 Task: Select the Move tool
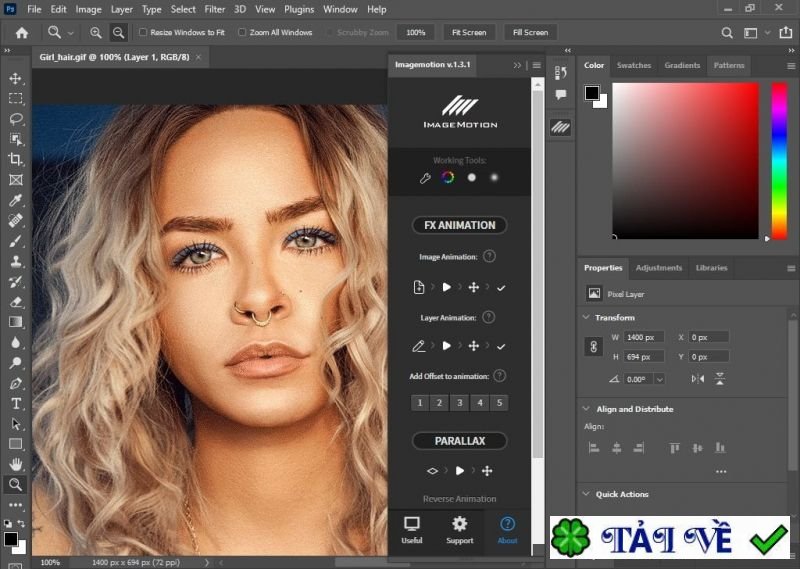[x=15, y=78]
